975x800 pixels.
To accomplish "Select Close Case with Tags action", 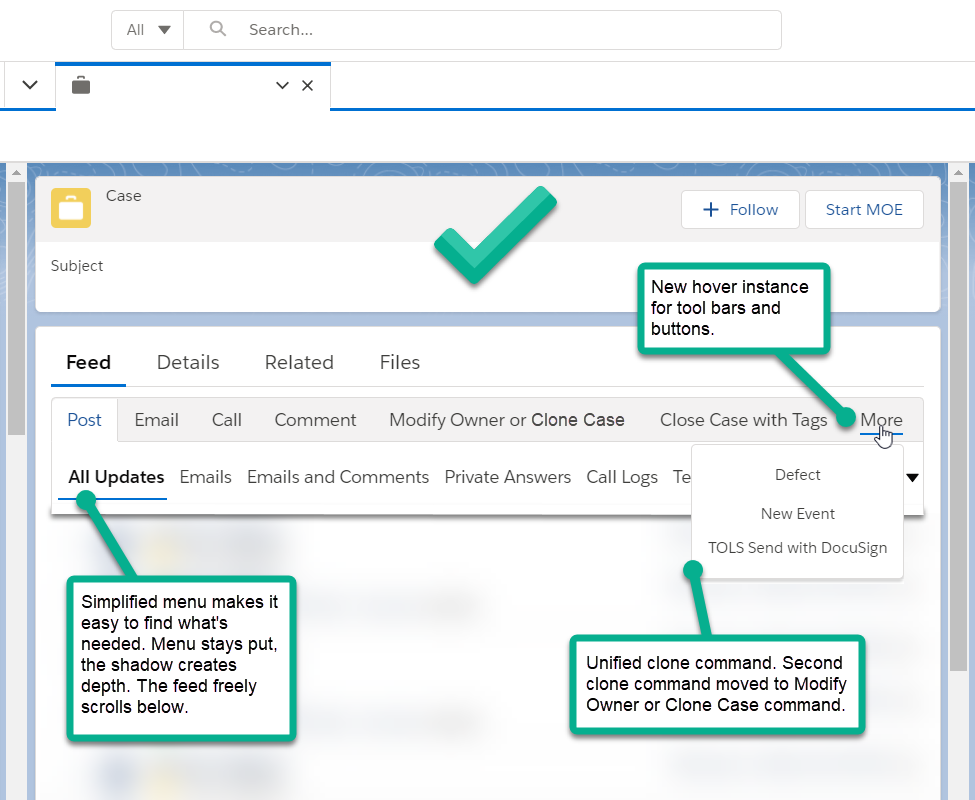I will (743, 420).
